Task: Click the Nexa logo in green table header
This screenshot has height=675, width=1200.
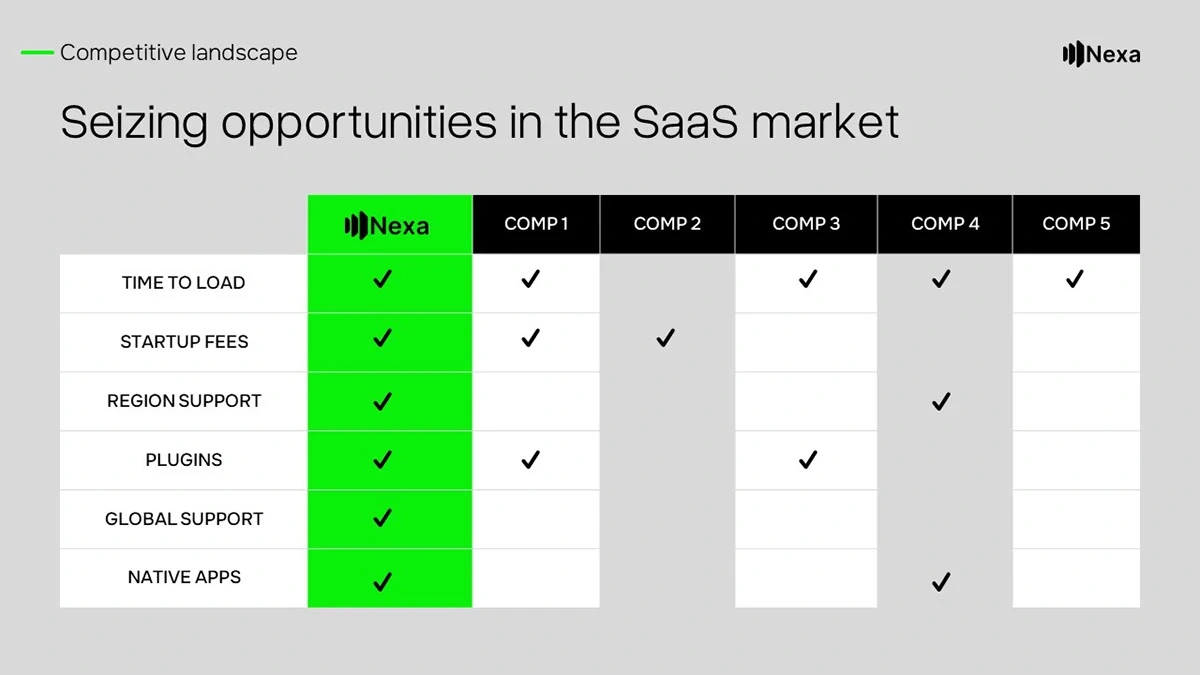Action: (x=387, y=225)
